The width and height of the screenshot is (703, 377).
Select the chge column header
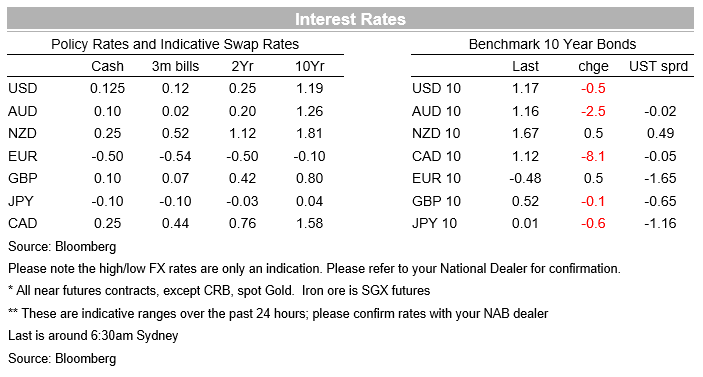tap(593, 66)
